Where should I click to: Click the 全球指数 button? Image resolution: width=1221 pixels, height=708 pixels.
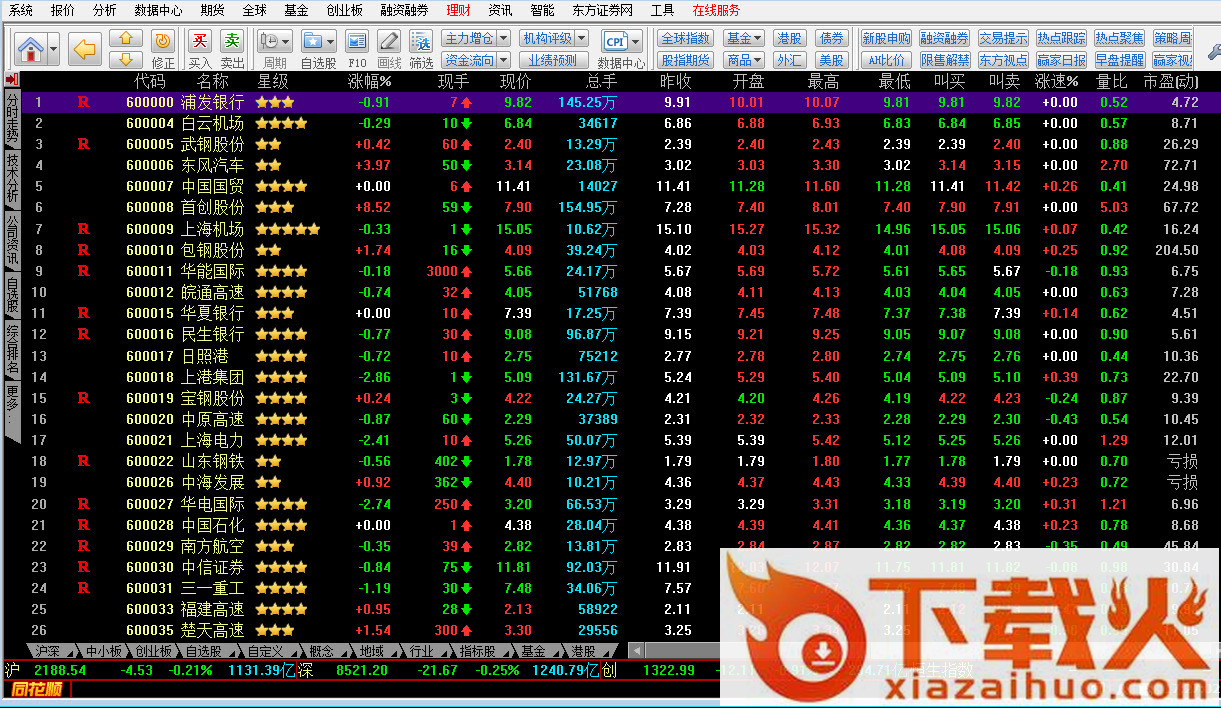(685, 38)
